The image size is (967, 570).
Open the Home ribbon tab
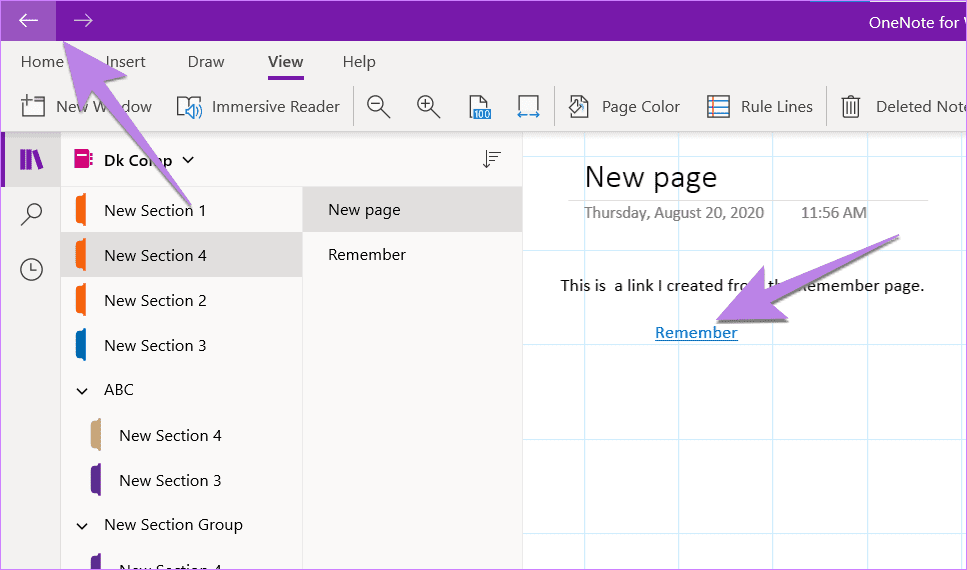point(42,62)
